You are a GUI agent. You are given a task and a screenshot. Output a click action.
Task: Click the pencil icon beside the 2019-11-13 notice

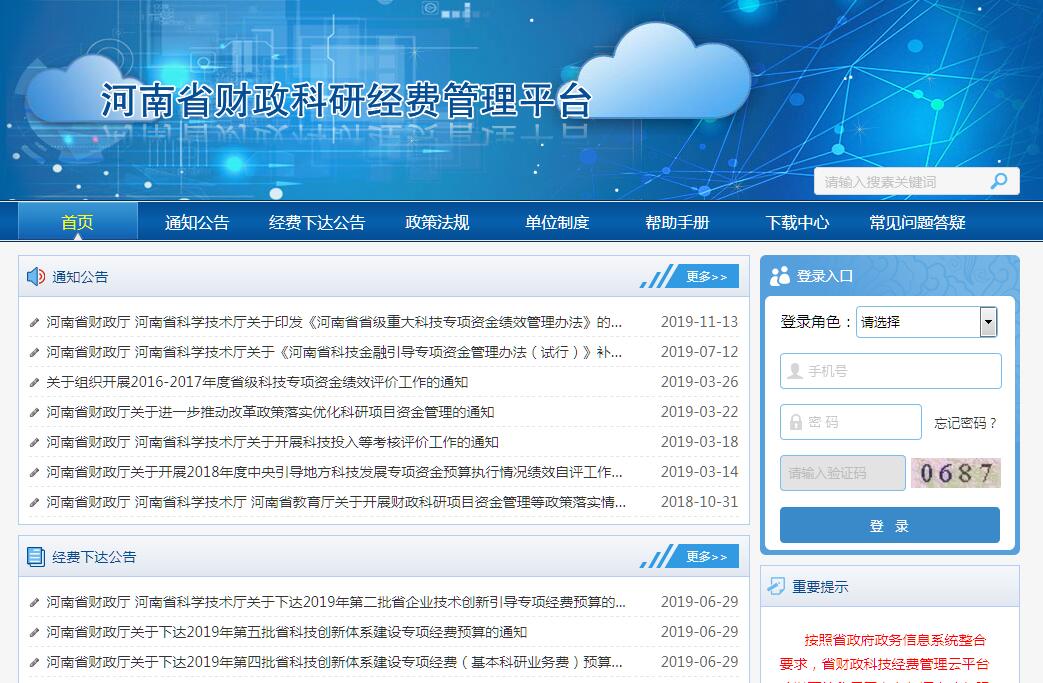click(35, 322)
